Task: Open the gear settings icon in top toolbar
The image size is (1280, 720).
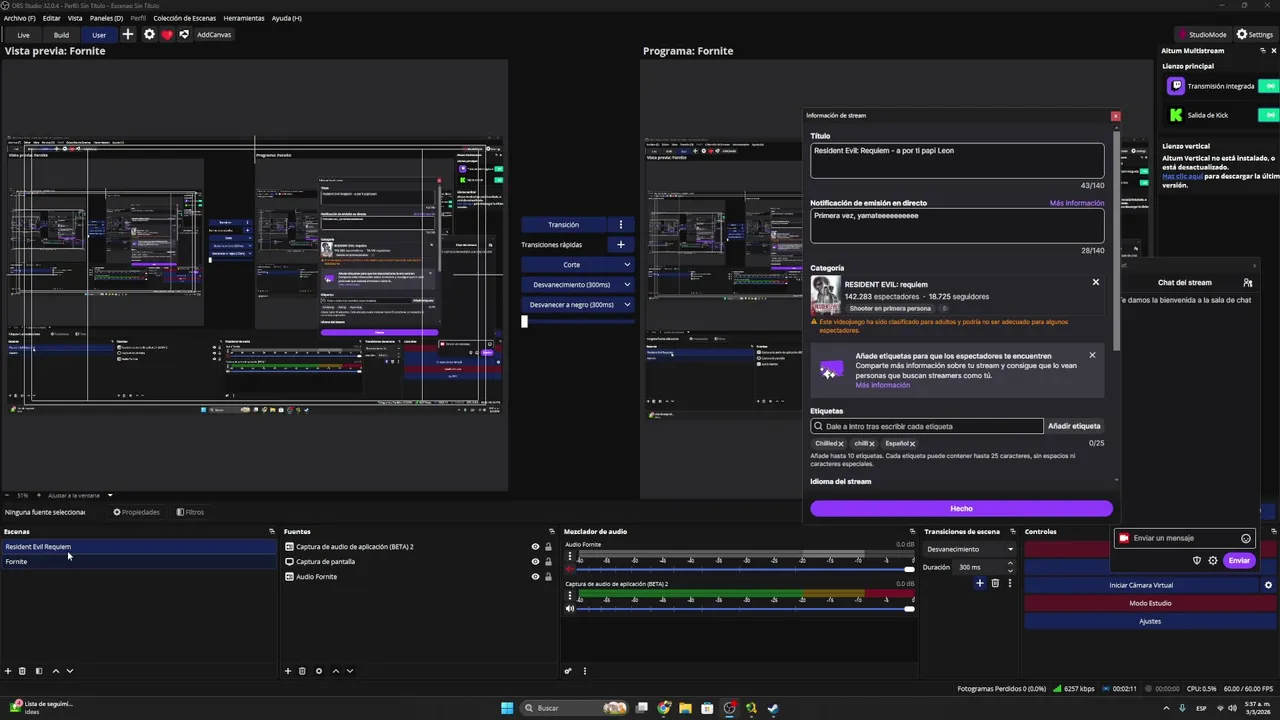Action: pos(149,34)
